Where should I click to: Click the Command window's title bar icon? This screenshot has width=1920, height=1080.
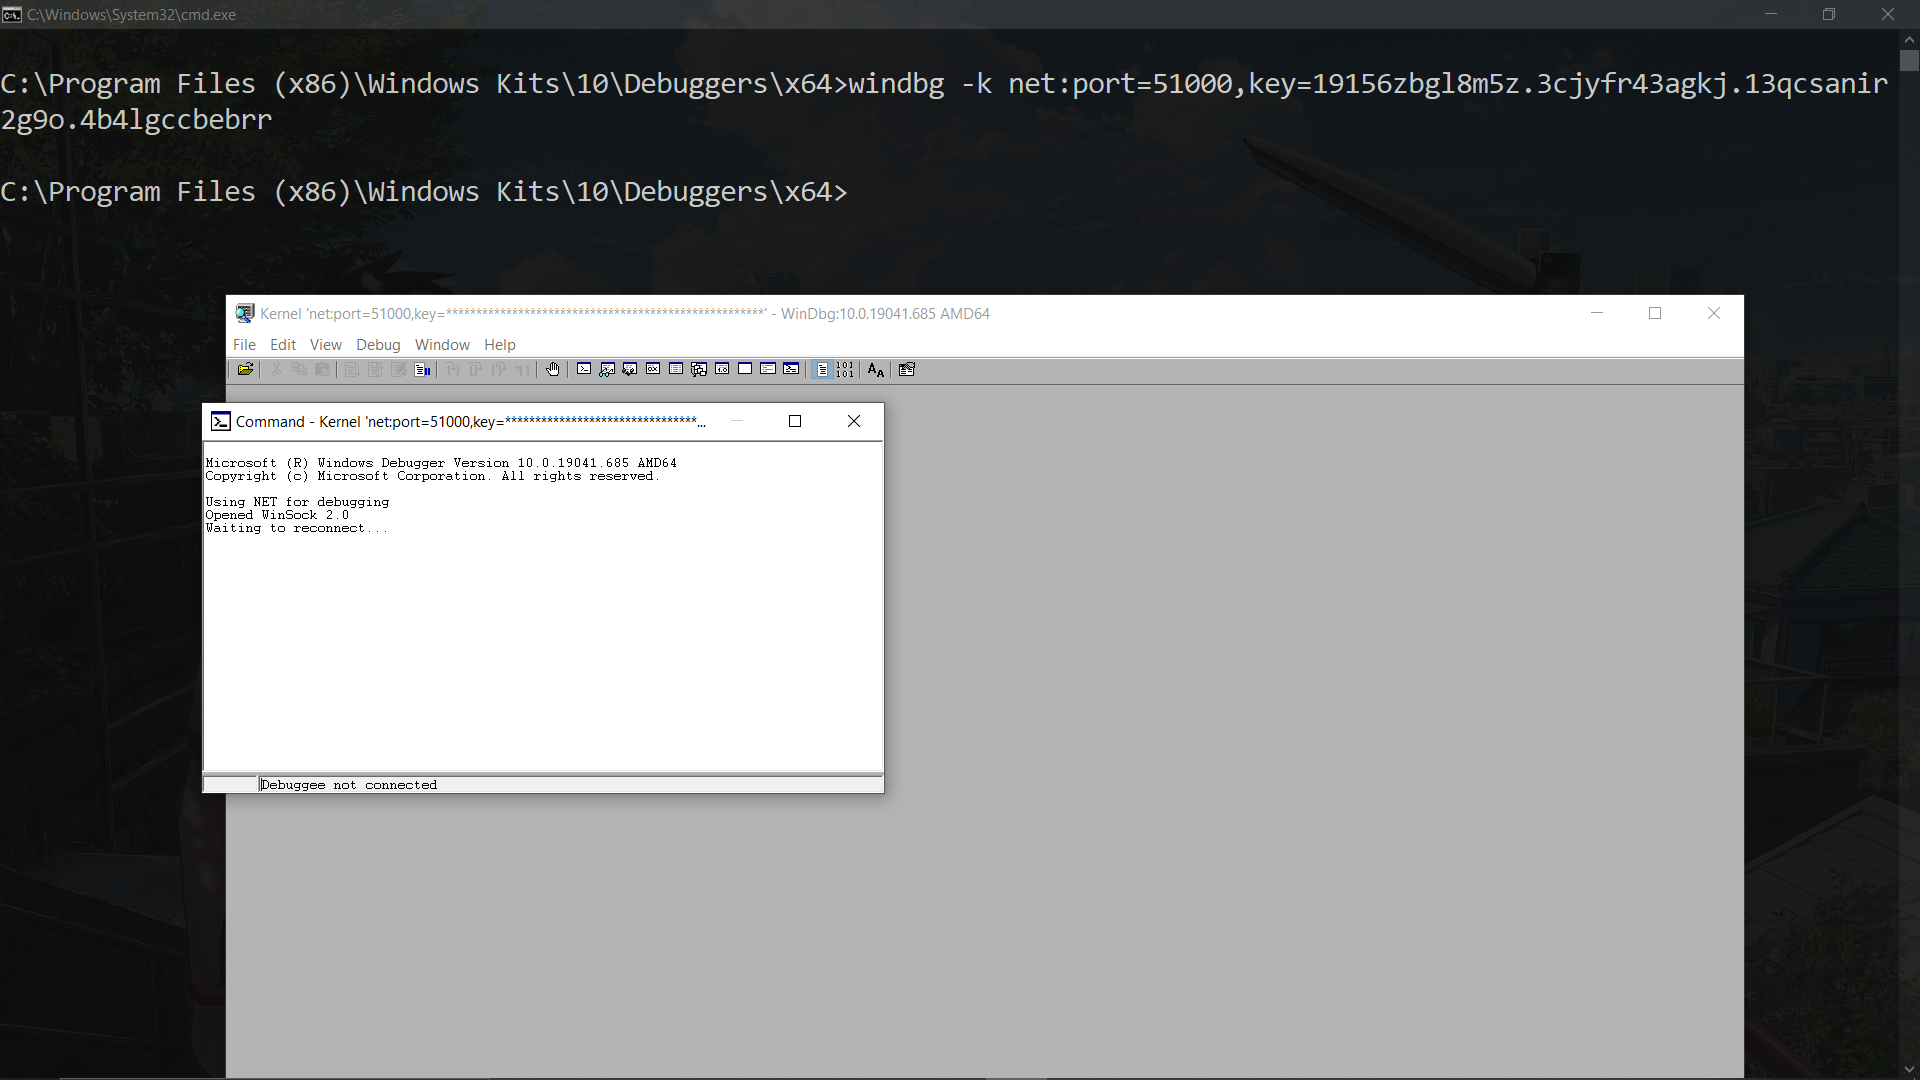click(221, 421)
